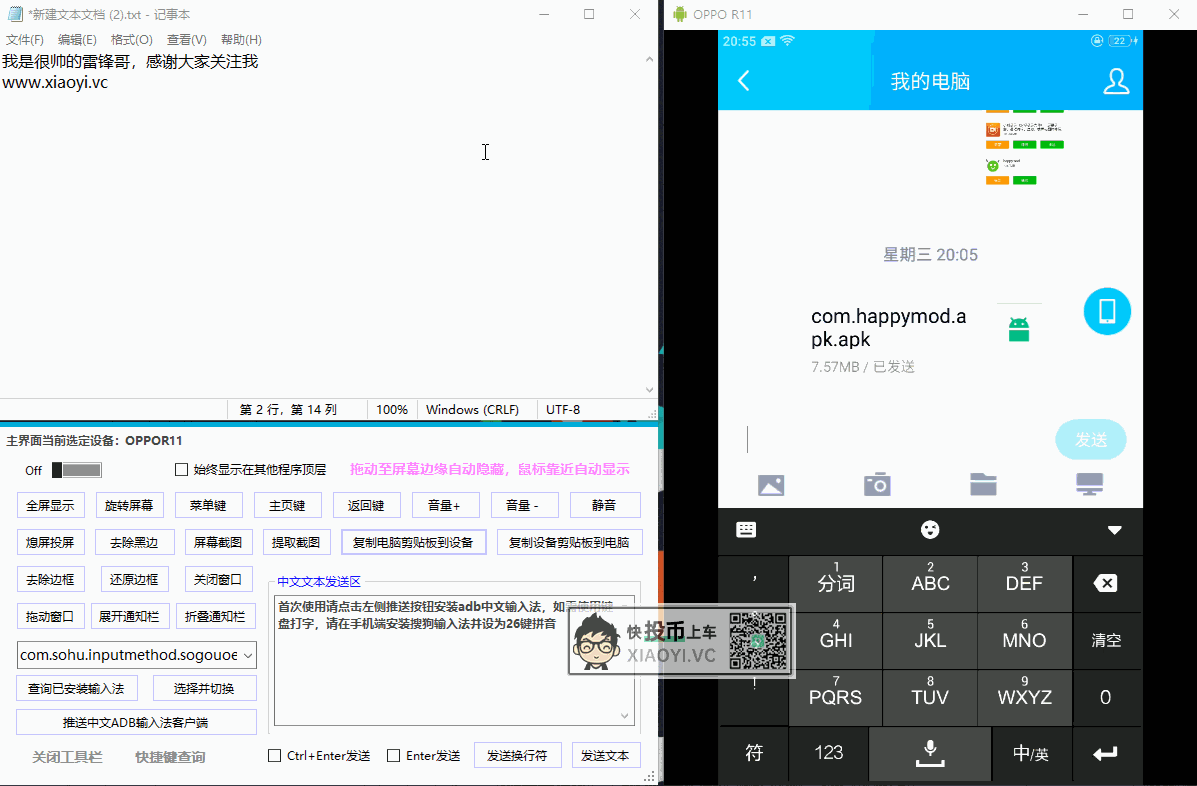Tap the camera icon below message box
The height and width of the screenshot is (786, 1197).
877,485
